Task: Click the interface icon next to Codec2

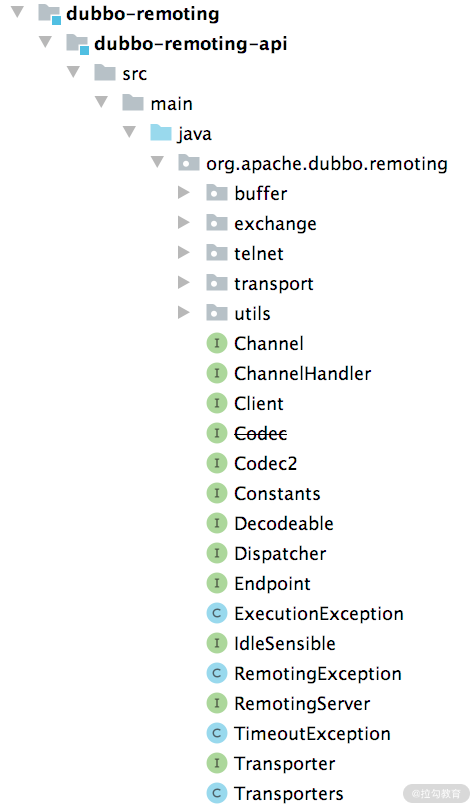Action: point(217,463)
